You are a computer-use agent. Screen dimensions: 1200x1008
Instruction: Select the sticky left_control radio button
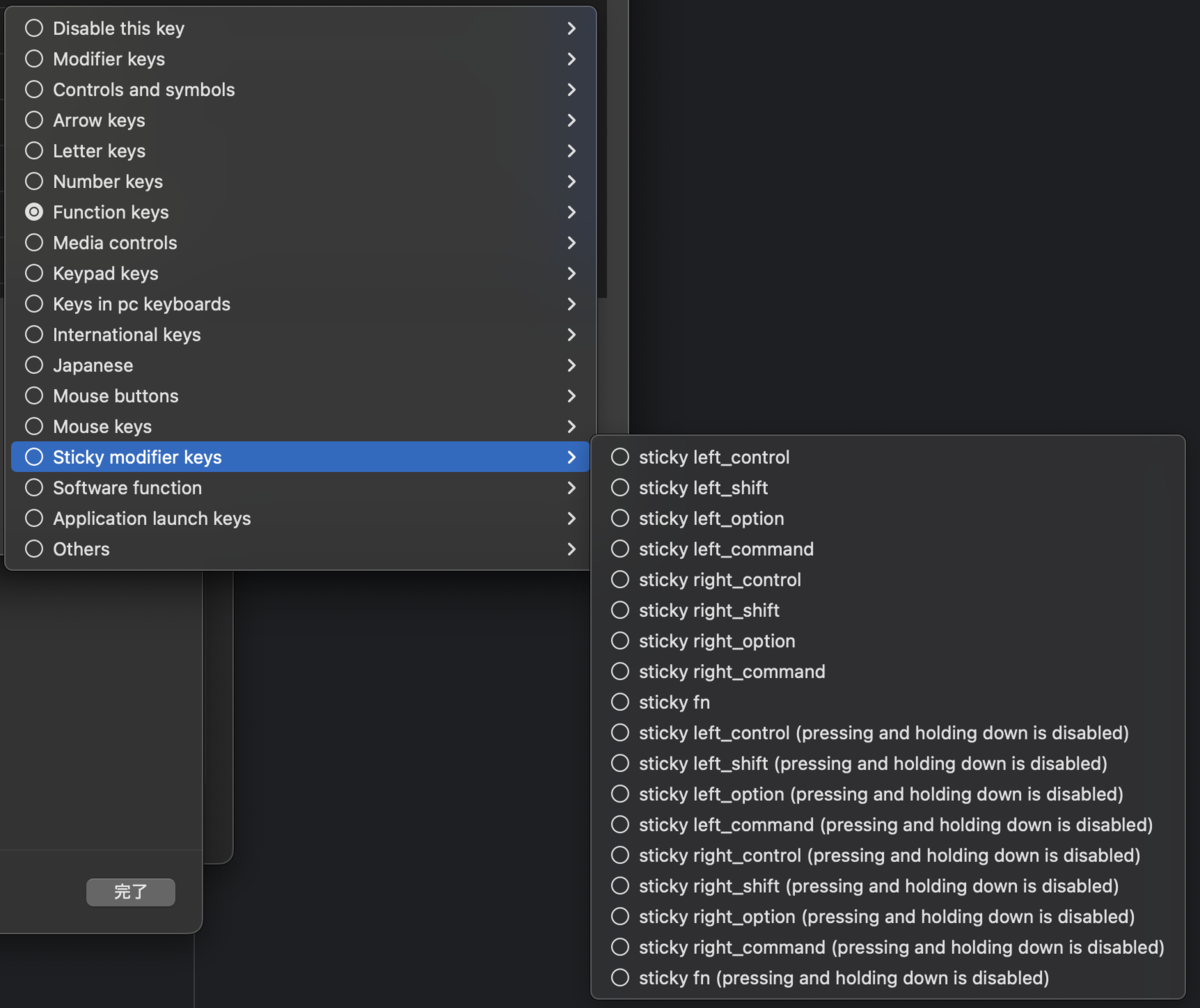(620, 457)
